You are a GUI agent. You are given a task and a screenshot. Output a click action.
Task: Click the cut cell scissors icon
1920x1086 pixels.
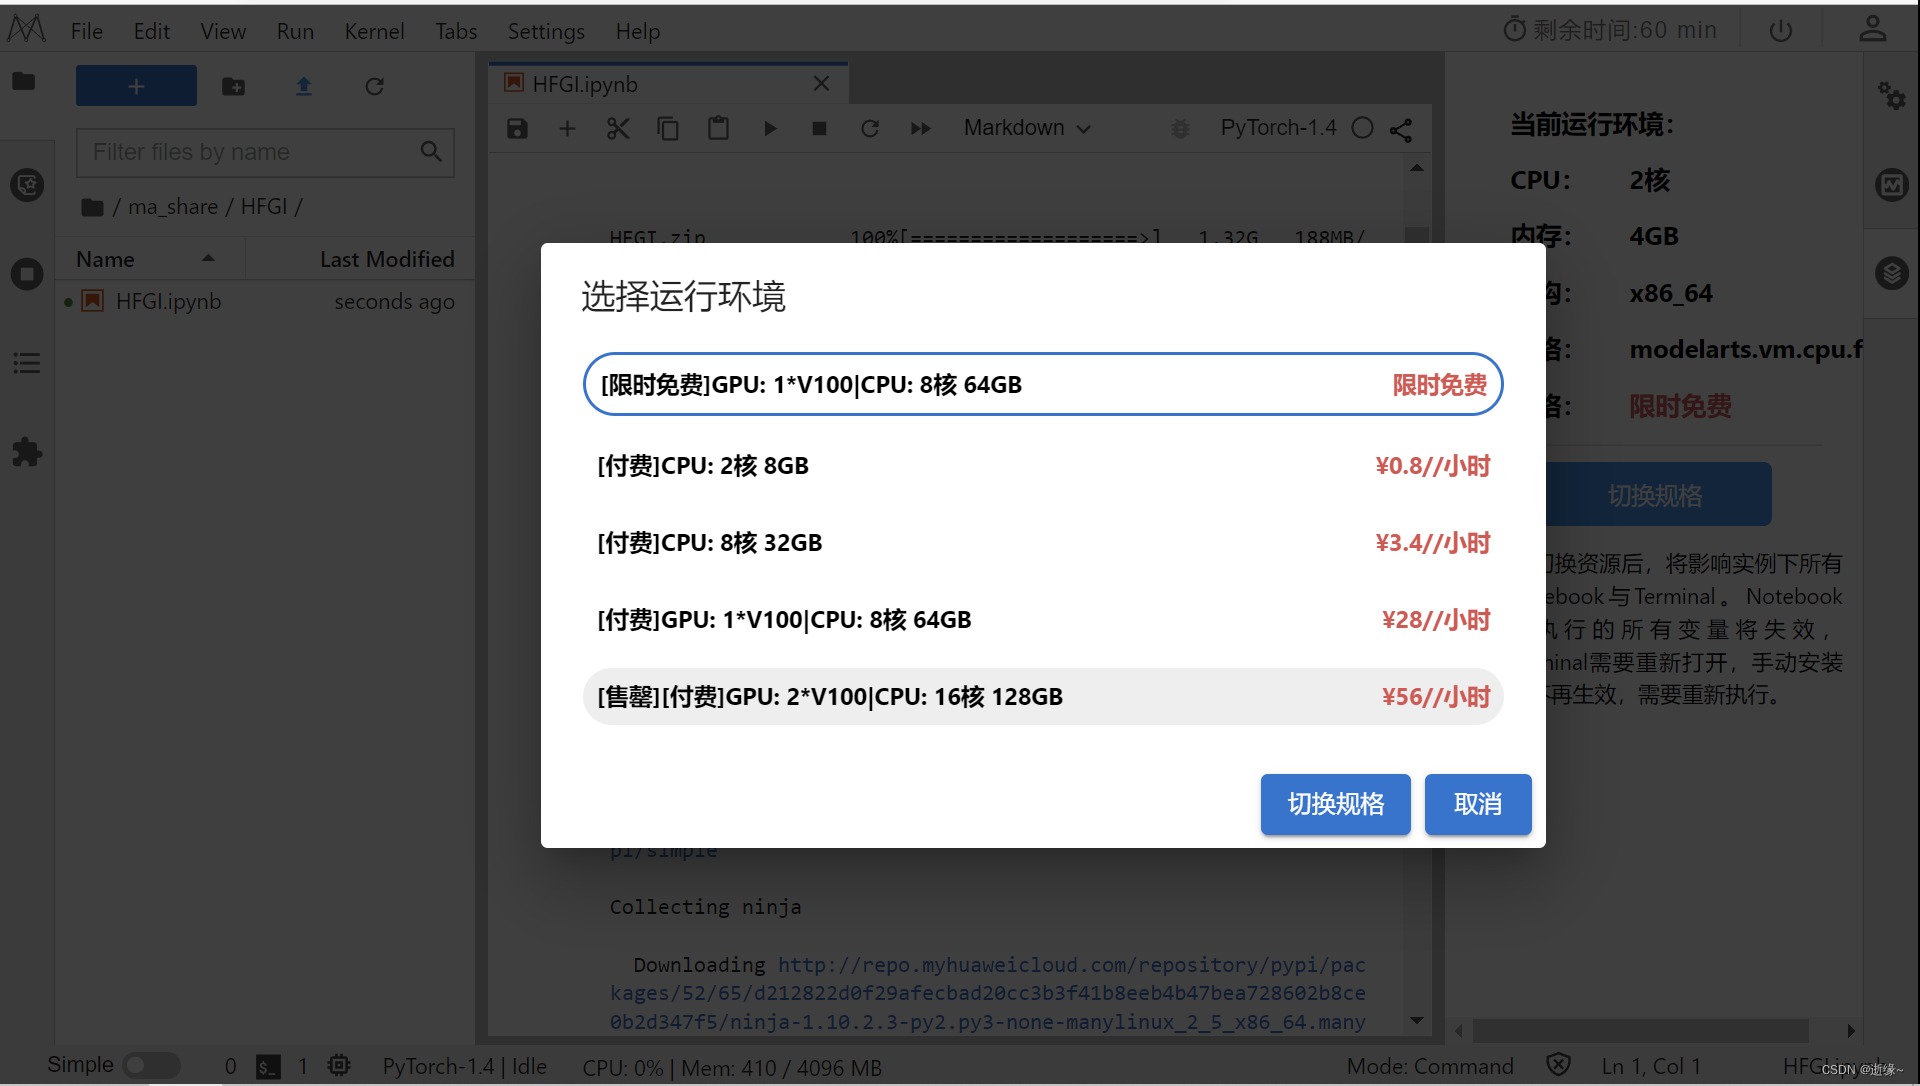pos(618,128)
